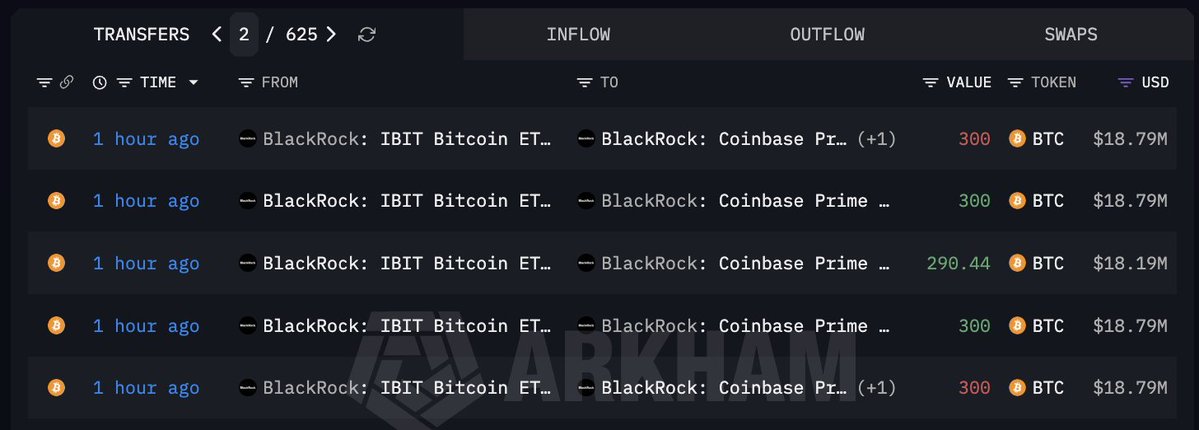Go to next transfers page
The height and width of the screenshot is (430, 1199).
coord(331,34)
